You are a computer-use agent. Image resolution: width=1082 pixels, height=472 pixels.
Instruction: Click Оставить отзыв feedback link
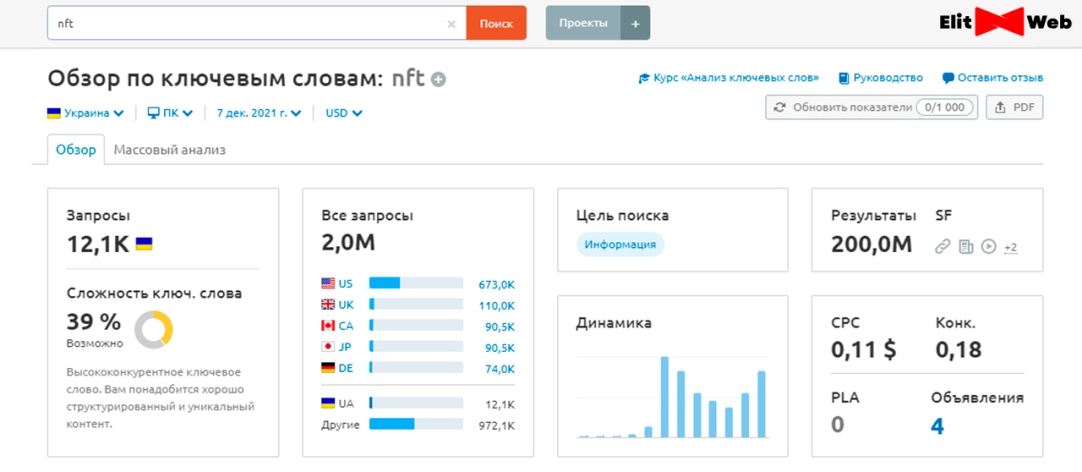point(1001,78)
